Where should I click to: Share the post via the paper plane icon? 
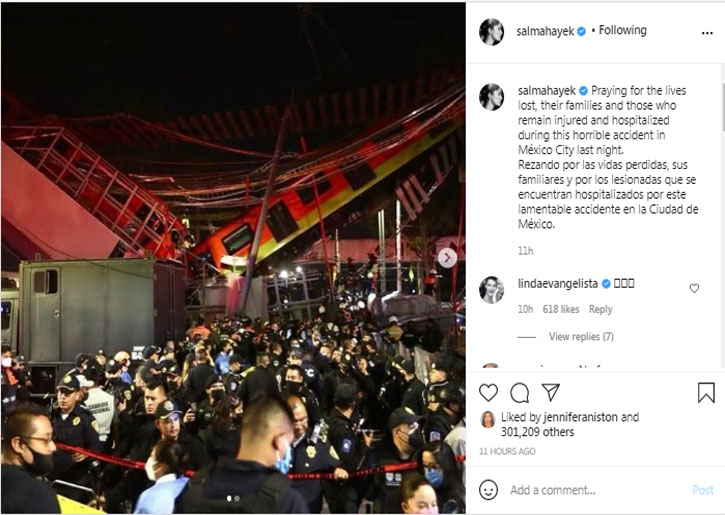[551, 392]
